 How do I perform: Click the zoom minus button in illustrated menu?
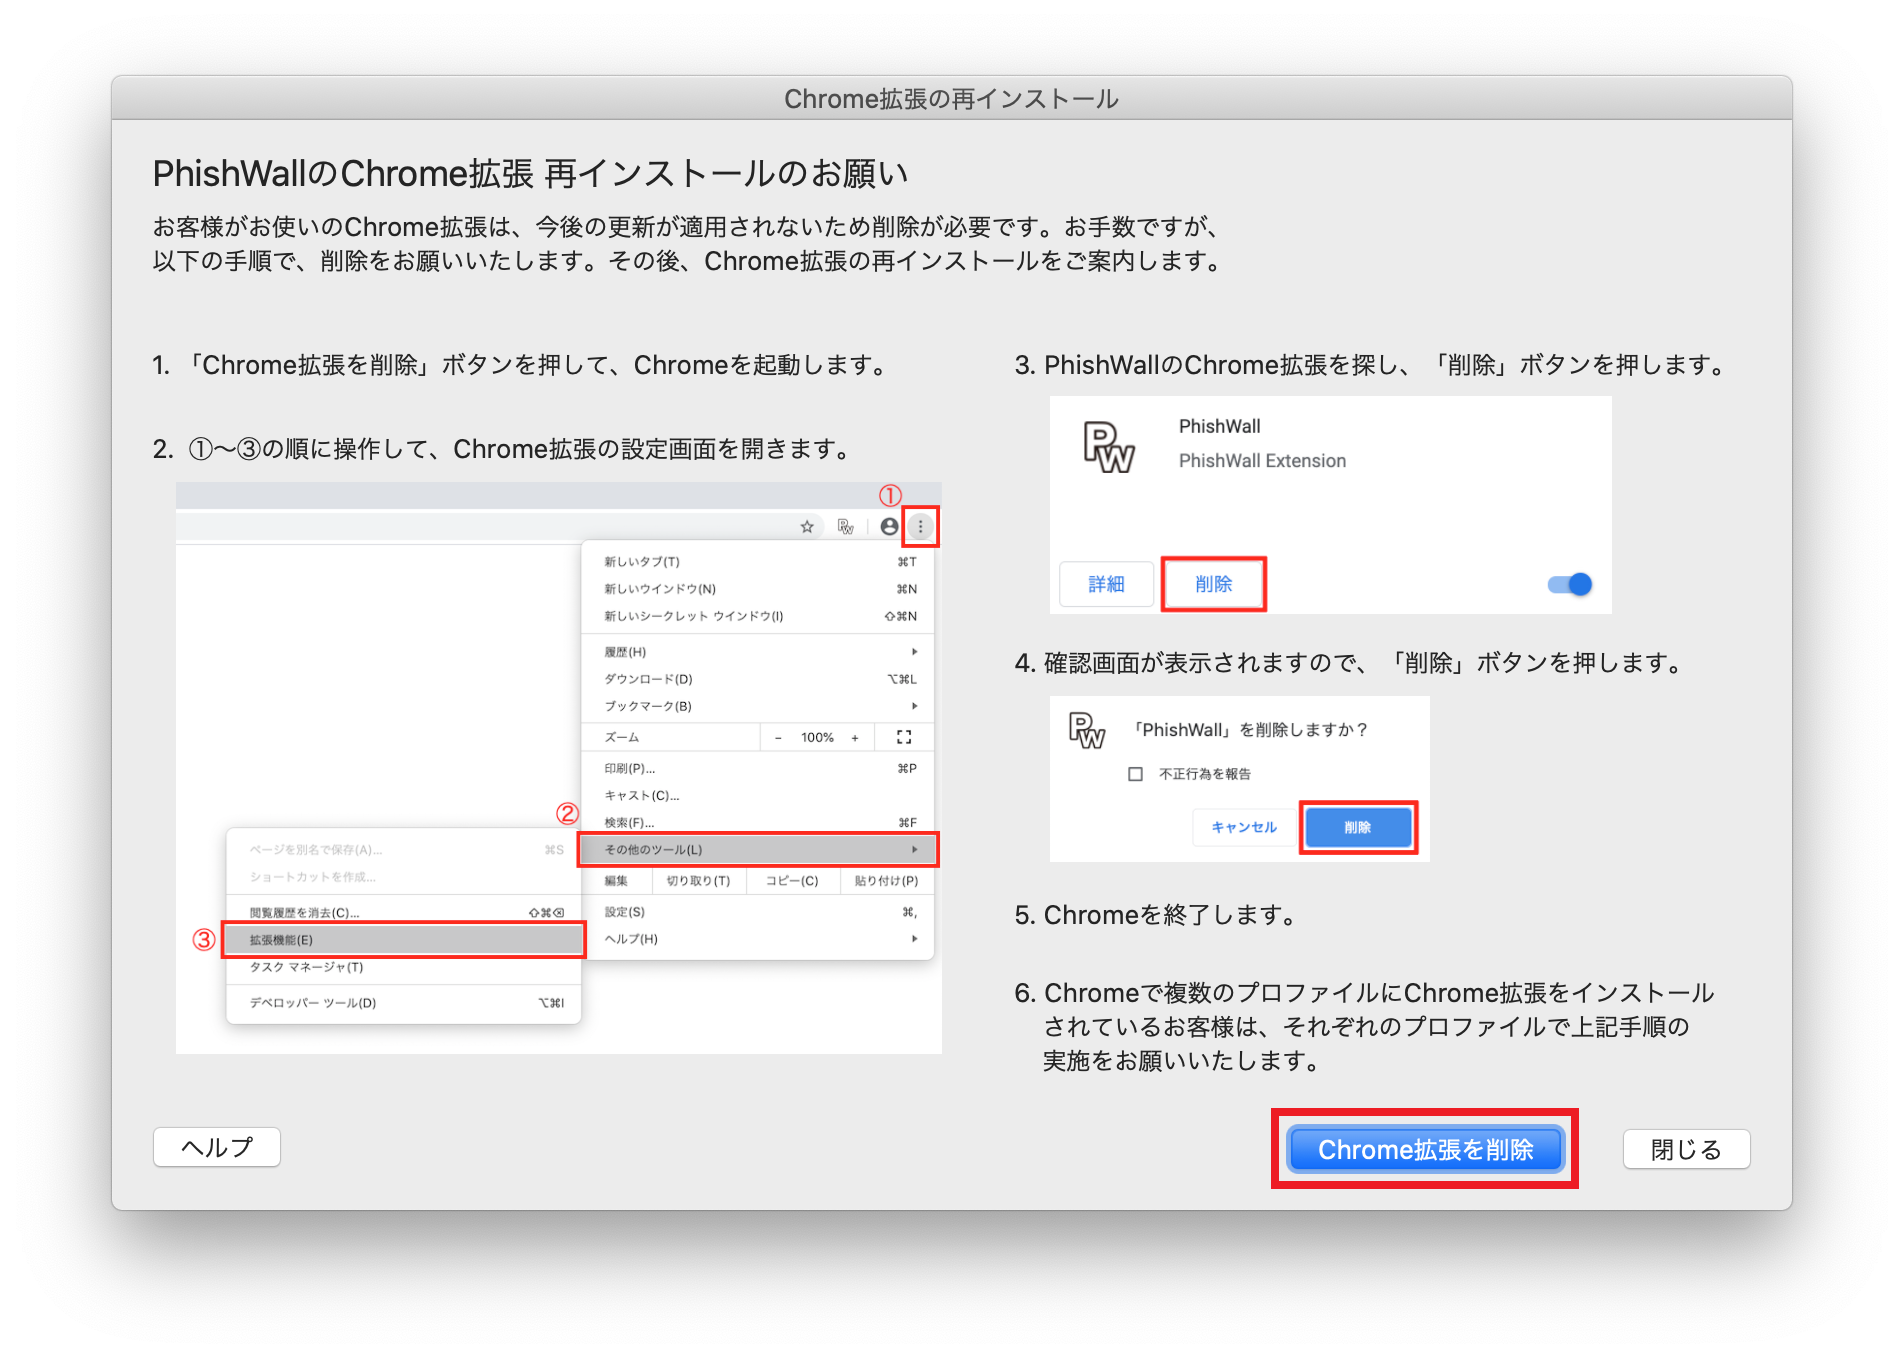click(x=778, y=738)
